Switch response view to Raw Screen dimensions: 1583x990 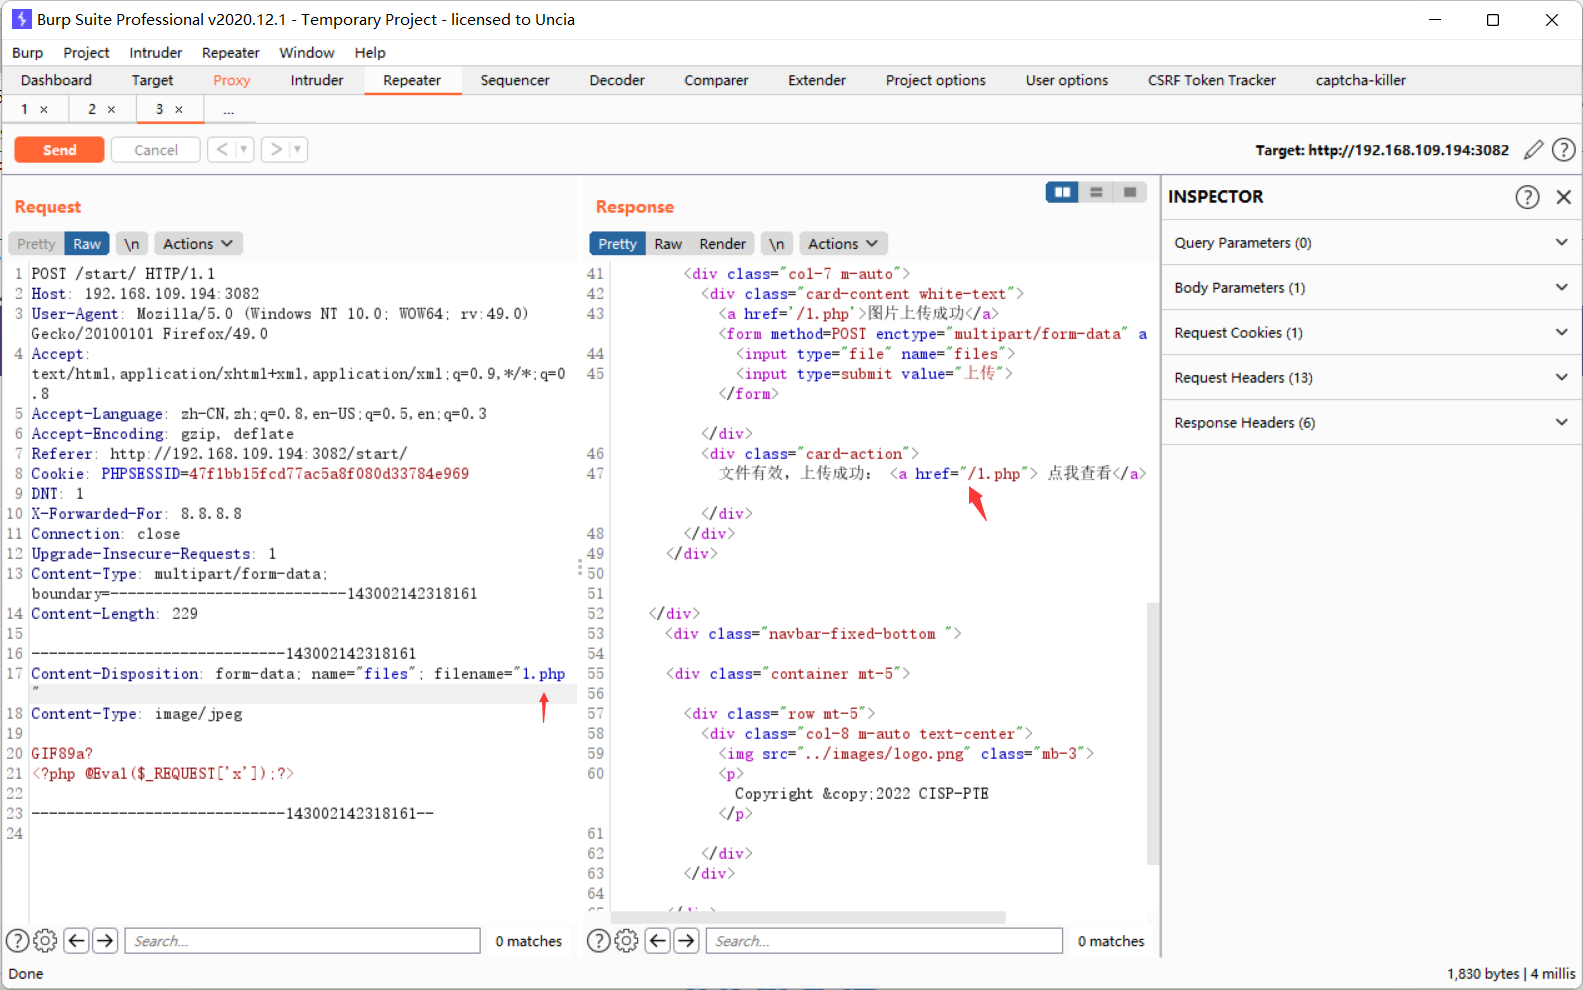coord(668,244)
